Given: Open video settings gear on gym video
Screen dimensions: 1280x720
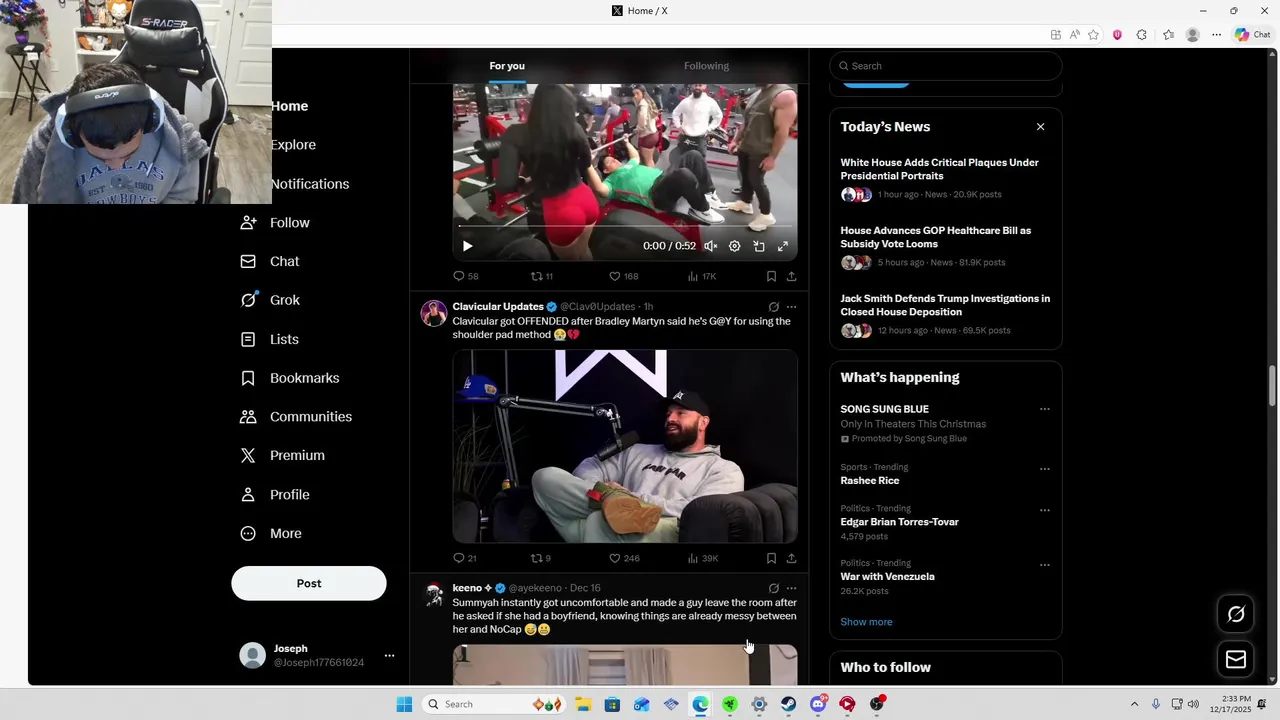Looking at the screenshot, I should [x=734, y=246].
